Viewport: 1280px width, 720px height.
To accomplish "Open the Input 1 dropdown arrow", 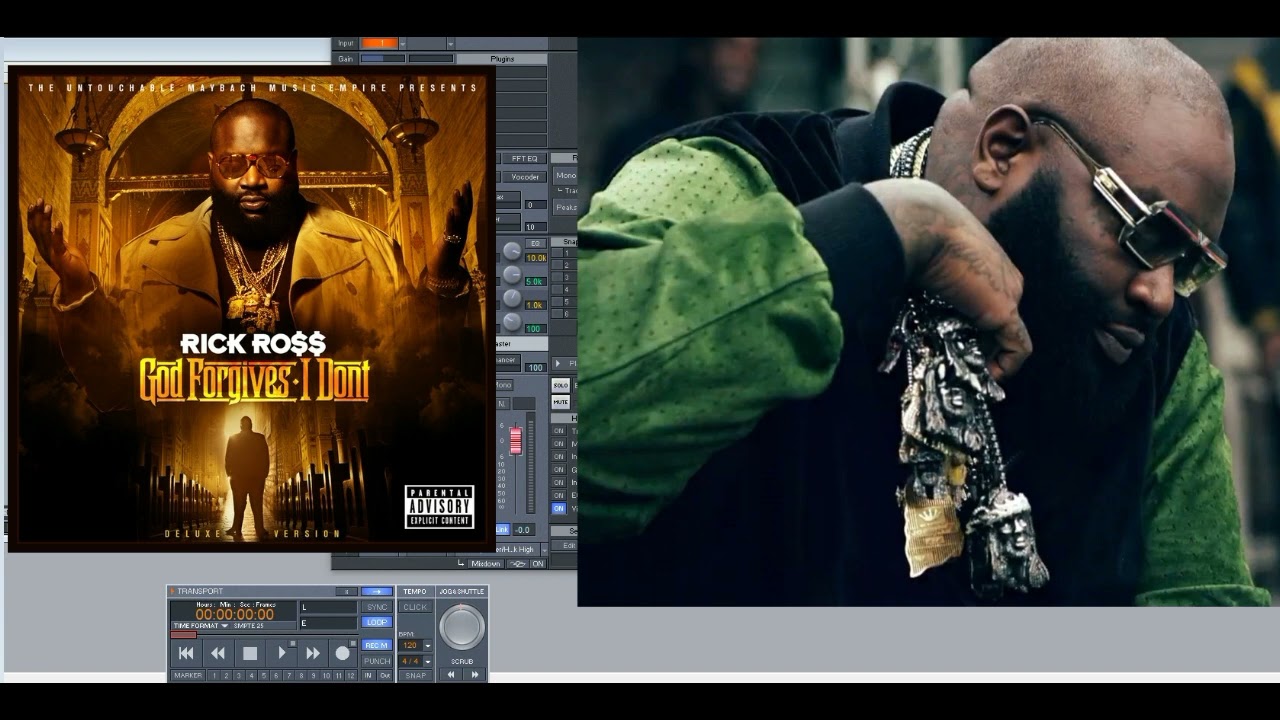I will point(403,44).
